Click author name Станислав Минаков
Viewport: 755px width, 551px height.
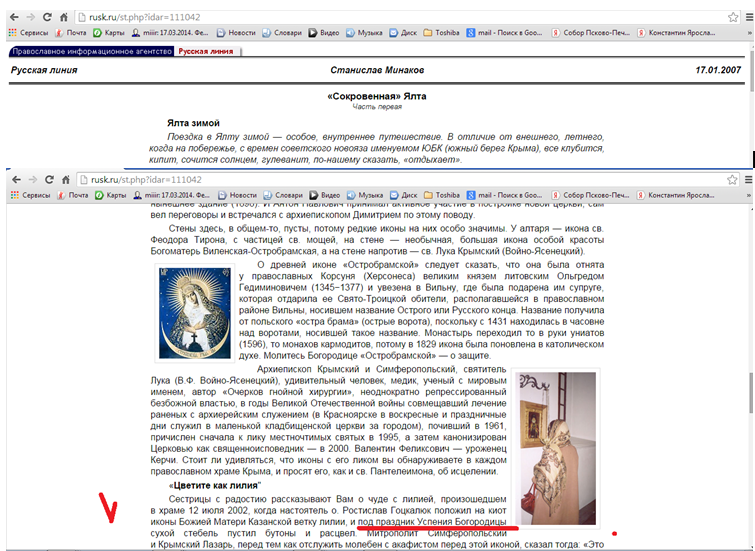(x=377, y=70)
